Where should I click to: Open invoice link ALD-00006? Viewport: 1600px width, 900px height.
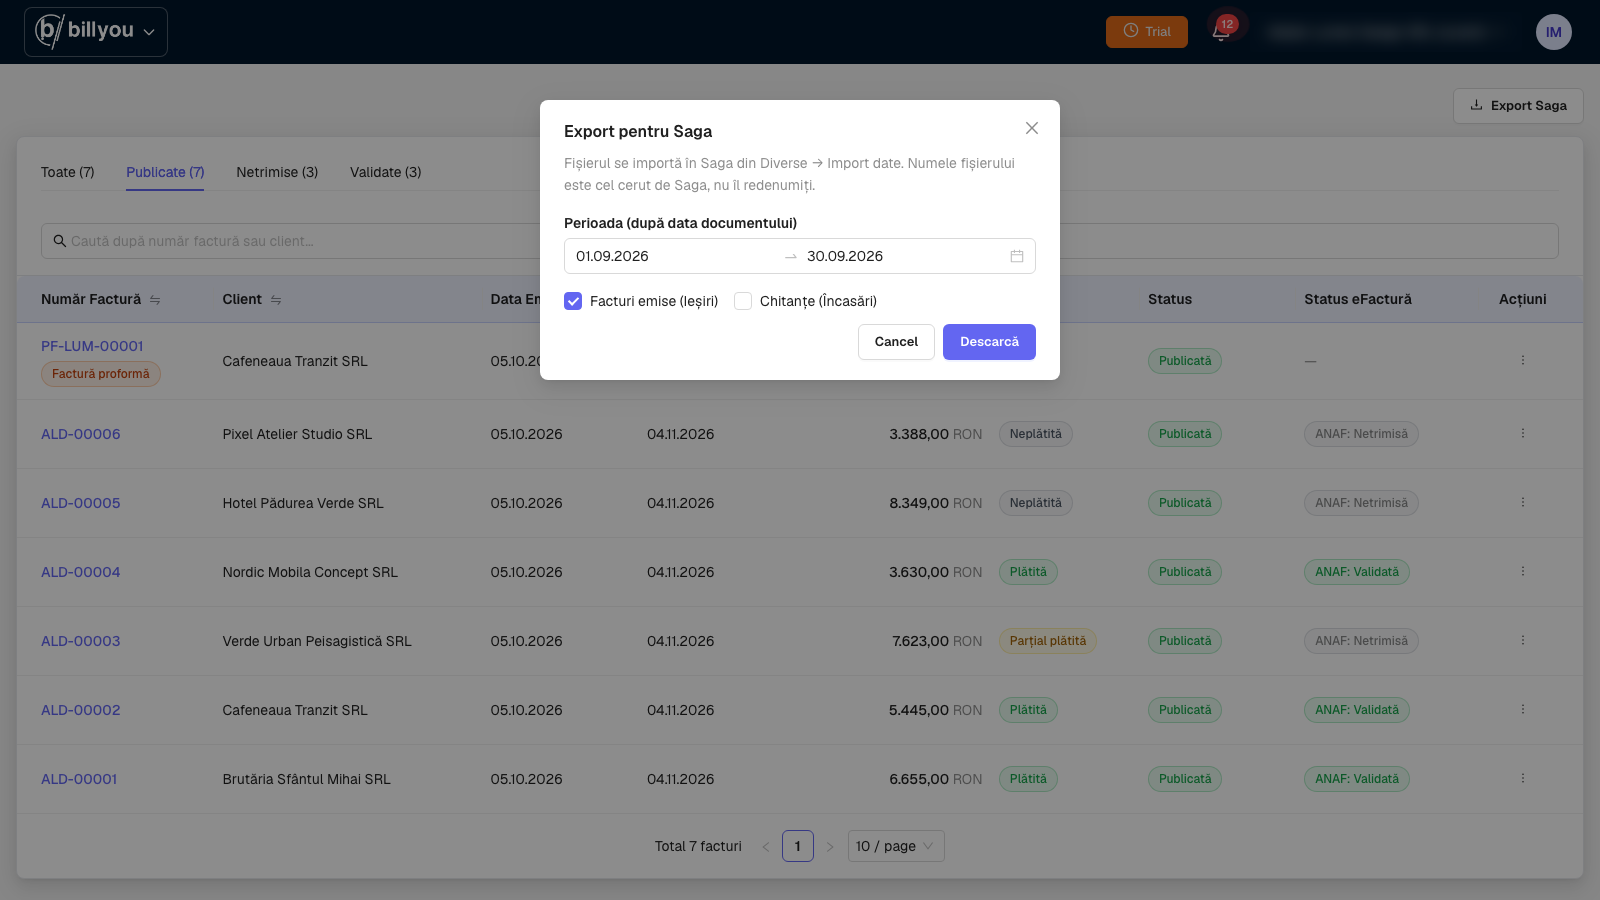tap(81, 434)
